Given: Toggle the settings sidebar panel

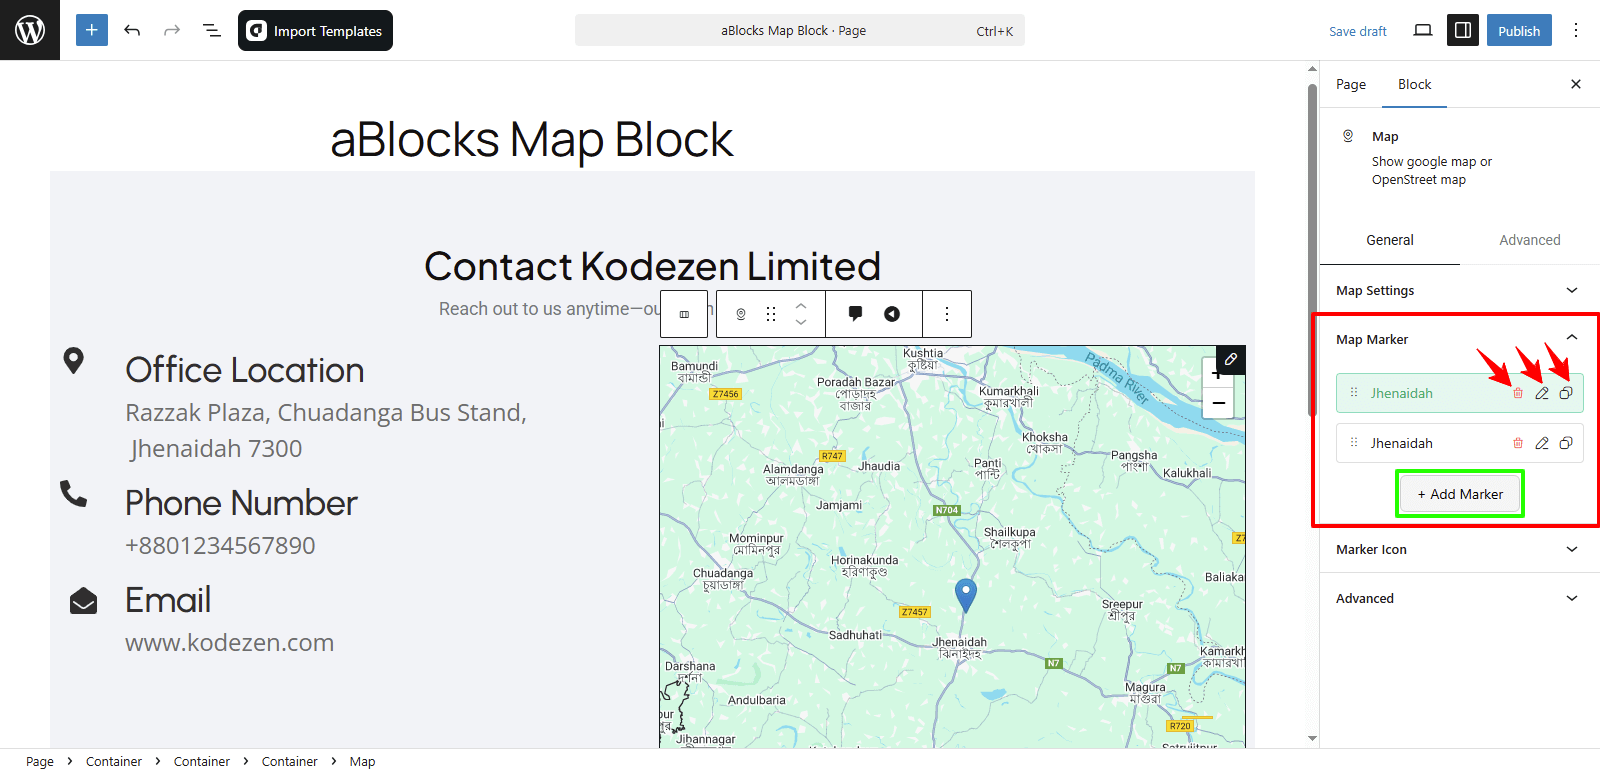Looking at the screenshot, I should [x=1463, y=30].
